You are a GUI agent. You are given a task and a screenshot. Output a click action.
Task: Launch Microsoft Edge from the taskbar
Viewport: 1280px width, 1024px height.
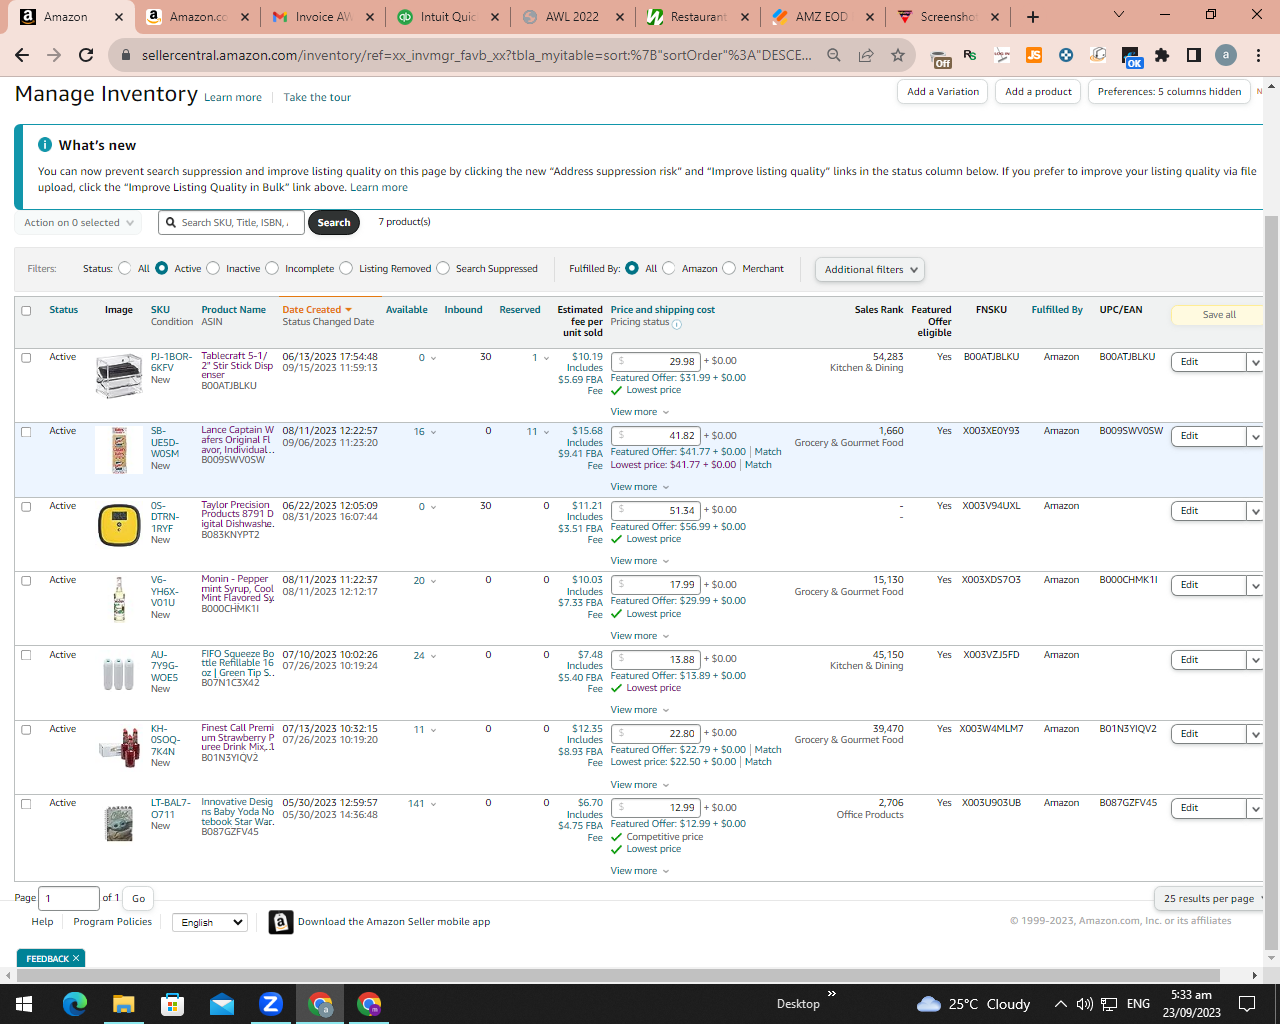[x=75, y=1004]
